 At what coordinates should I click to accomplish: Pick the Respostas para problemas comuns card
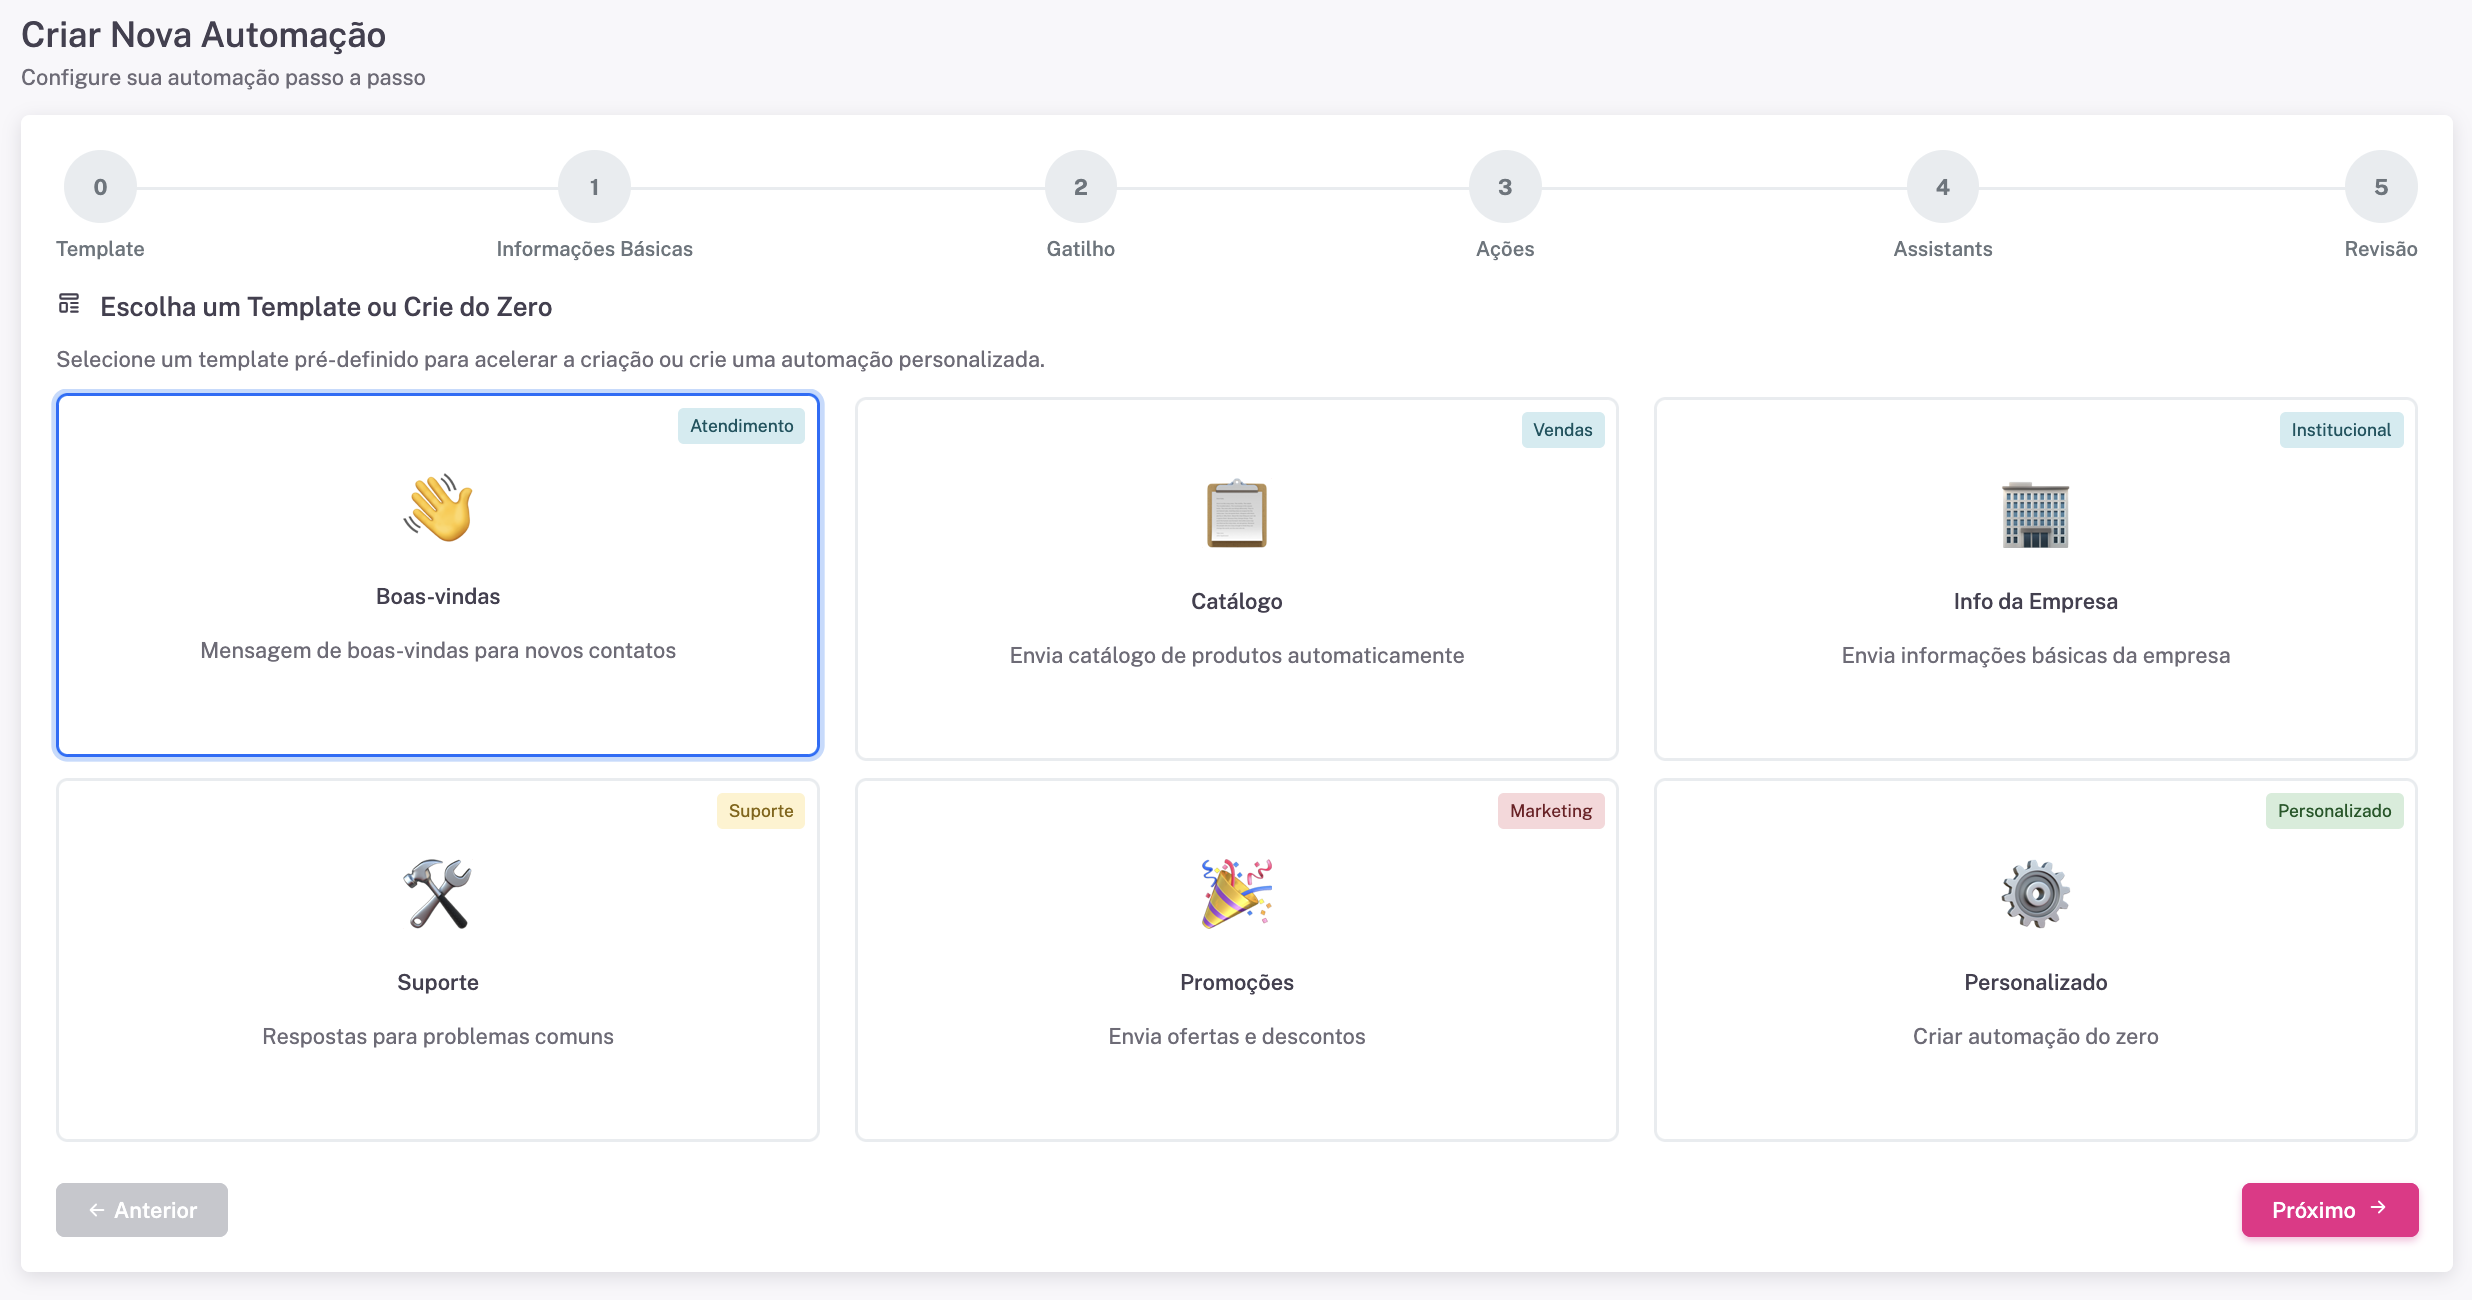click(438, 1036)
